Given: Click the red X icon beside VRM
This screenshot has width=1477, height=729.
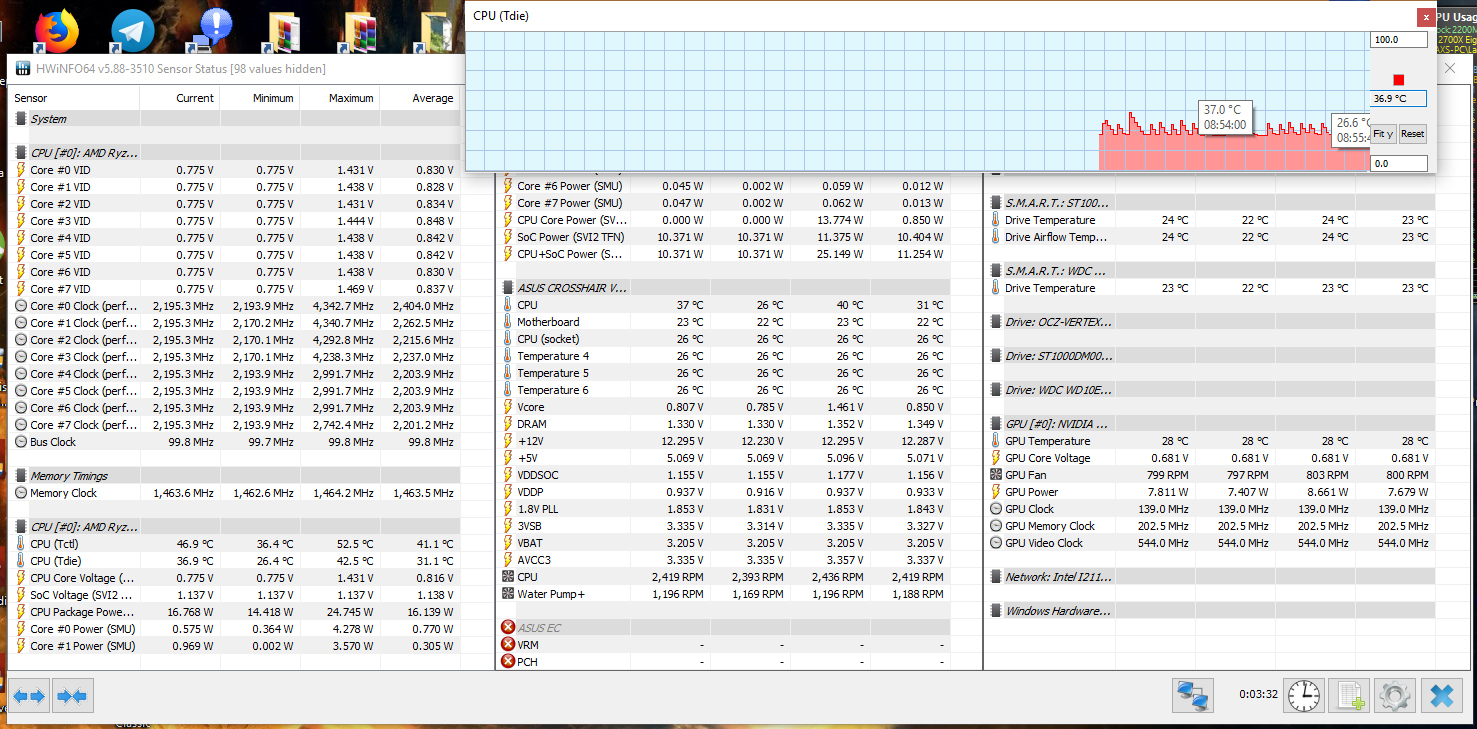Looking at the screenshot, I should click(508, 645).
